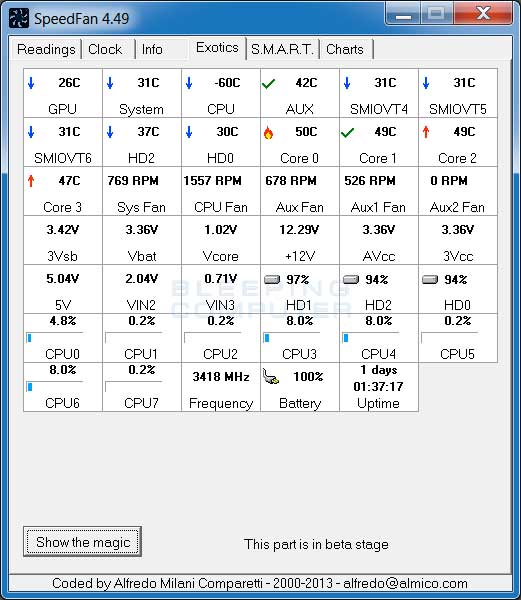The image size is (521, 600).
Task: Click the CPU6 usage bar
Action: pos(55,386)
